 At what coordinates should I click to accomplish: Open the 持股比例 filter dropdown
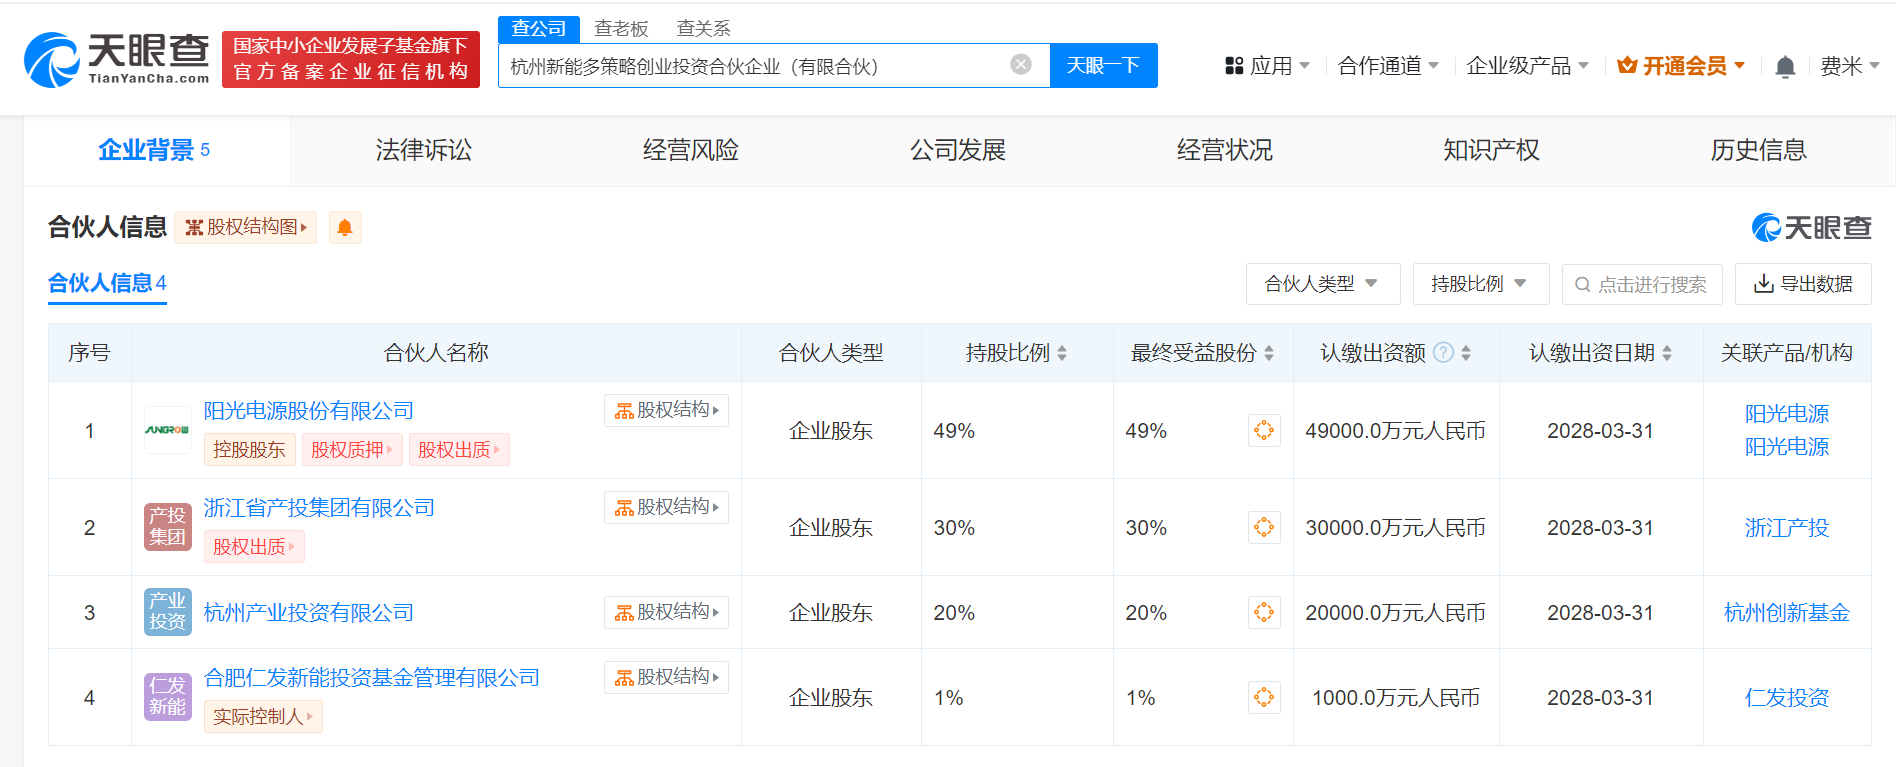pos(1480,284)
